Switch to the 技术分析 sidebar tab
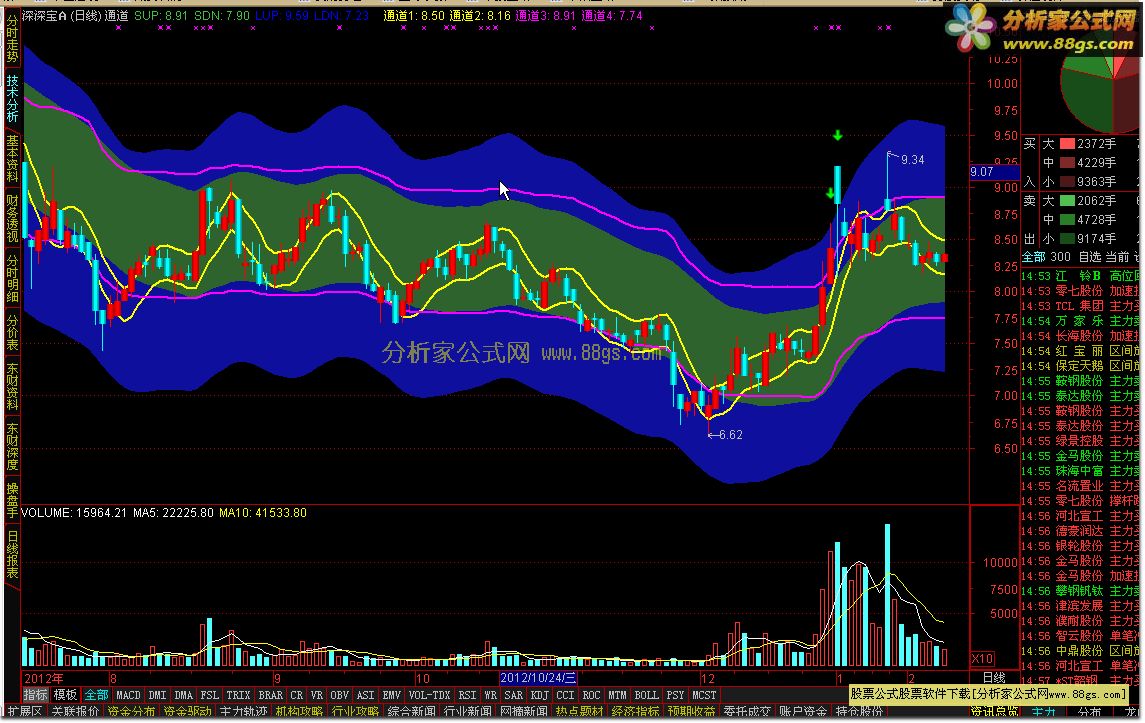This screenshot has height=723, width=1145. click(12, 98)
